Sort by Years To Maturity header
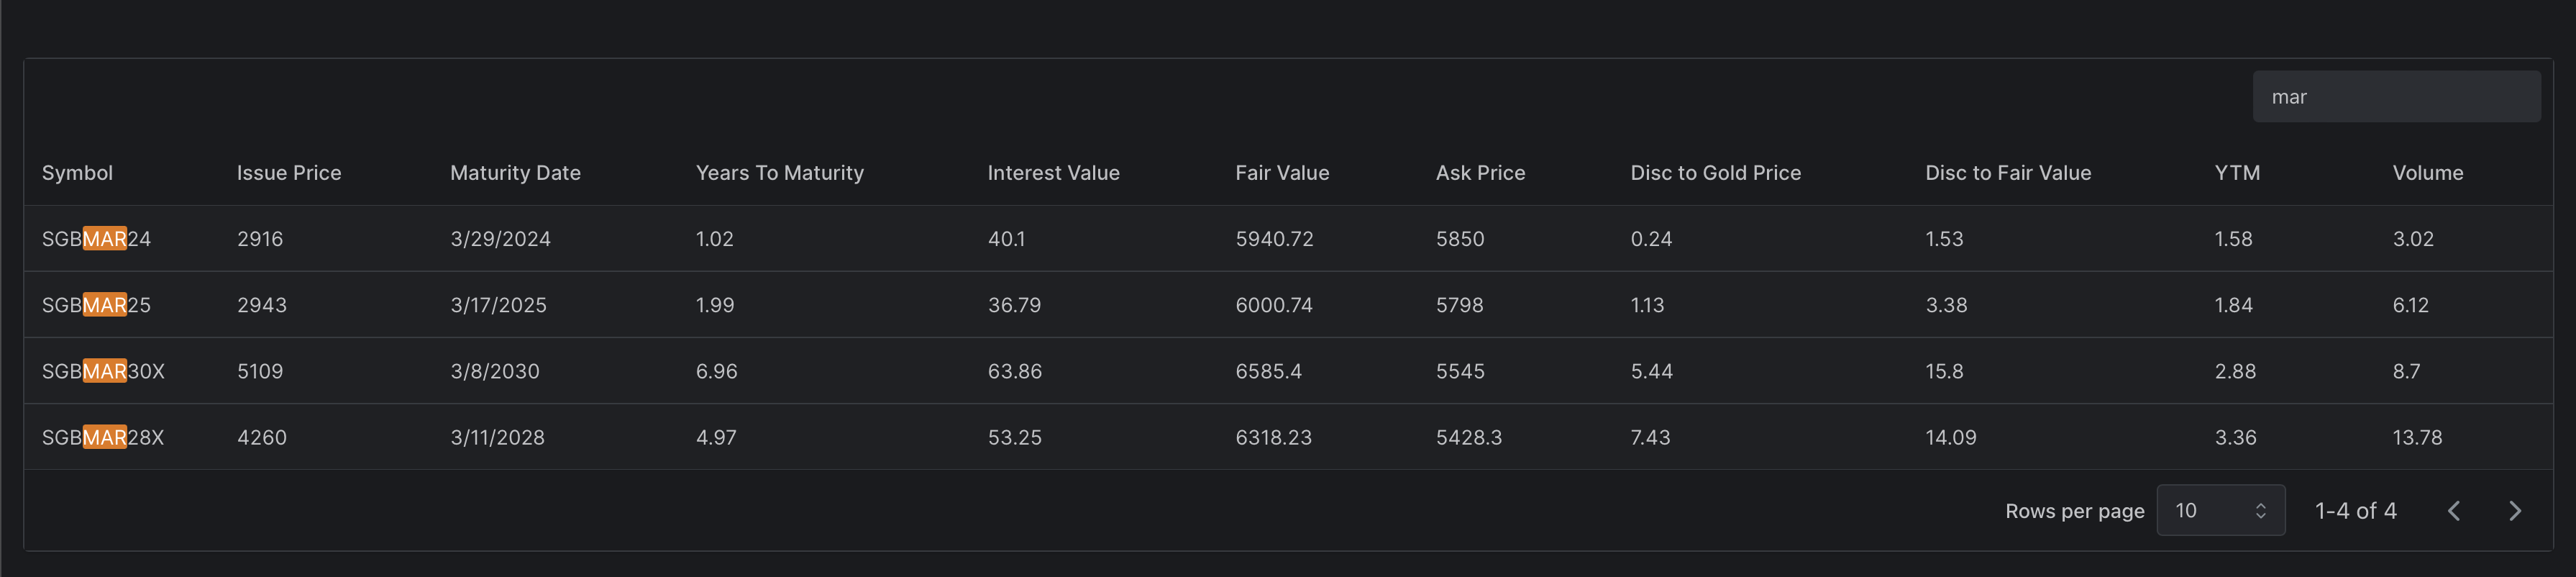This screenshot has width=2576, height=577. [779, 173]
